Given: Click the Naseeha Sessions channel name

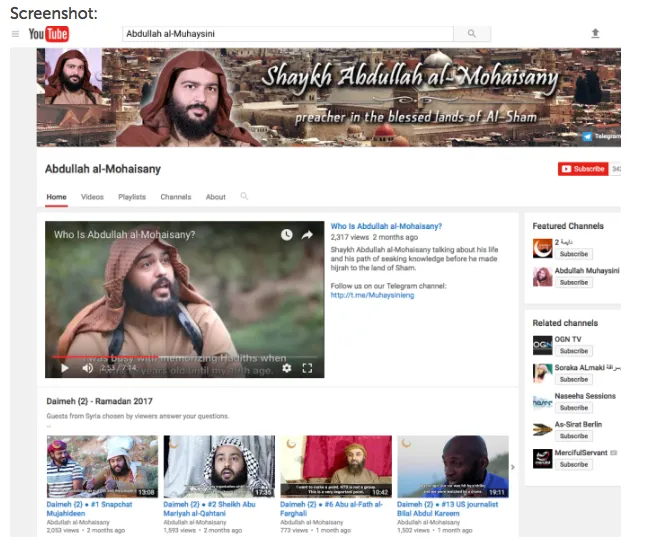Looking at the screenshot, I should [585, 396].
